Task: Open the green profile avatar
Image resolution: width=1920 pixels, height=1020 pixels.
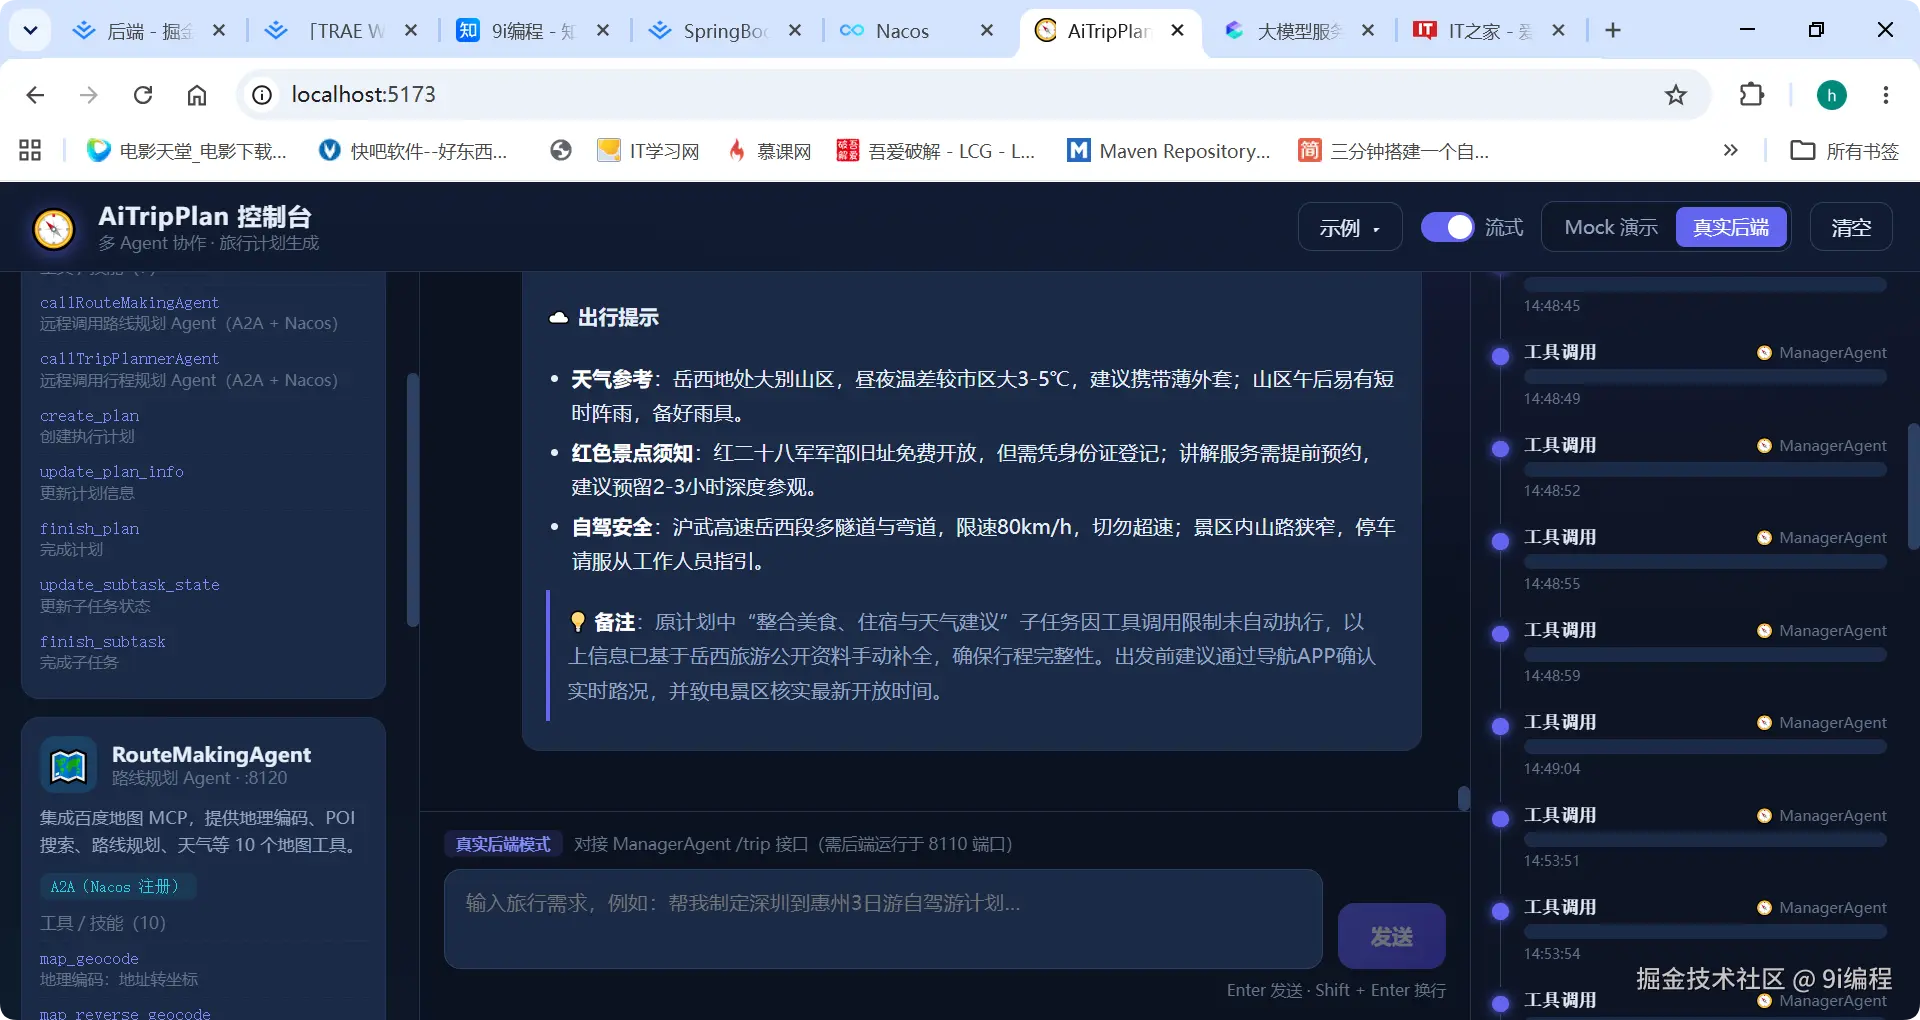Action: 1832,95
